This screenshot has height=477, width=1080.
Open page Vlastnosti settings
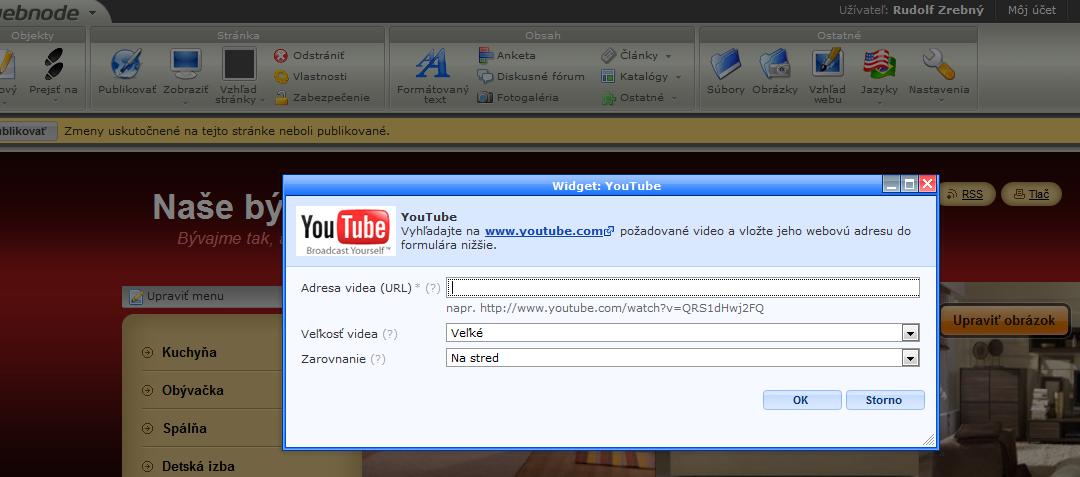point(311,76)
